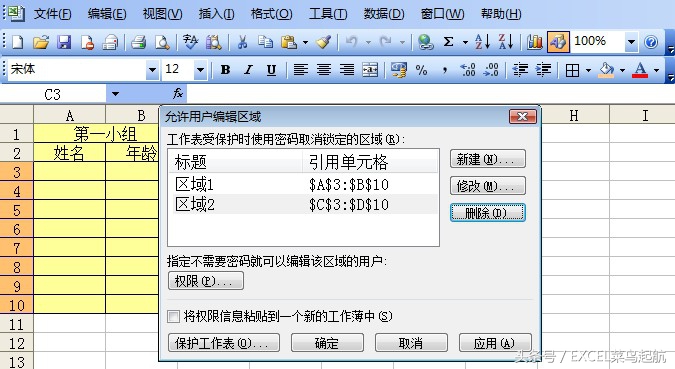675x369 pixels.
Task: Open the 格式(O) menu
Action: [271, 14]
